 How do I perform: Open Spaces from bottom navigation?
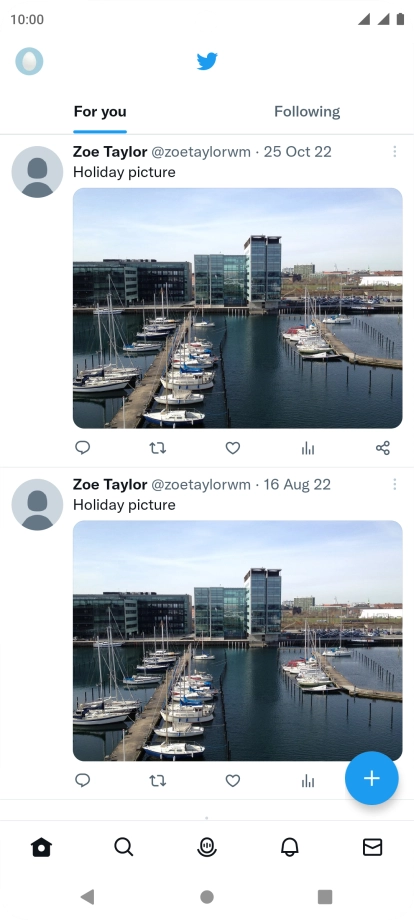click(x=207, y=847)
